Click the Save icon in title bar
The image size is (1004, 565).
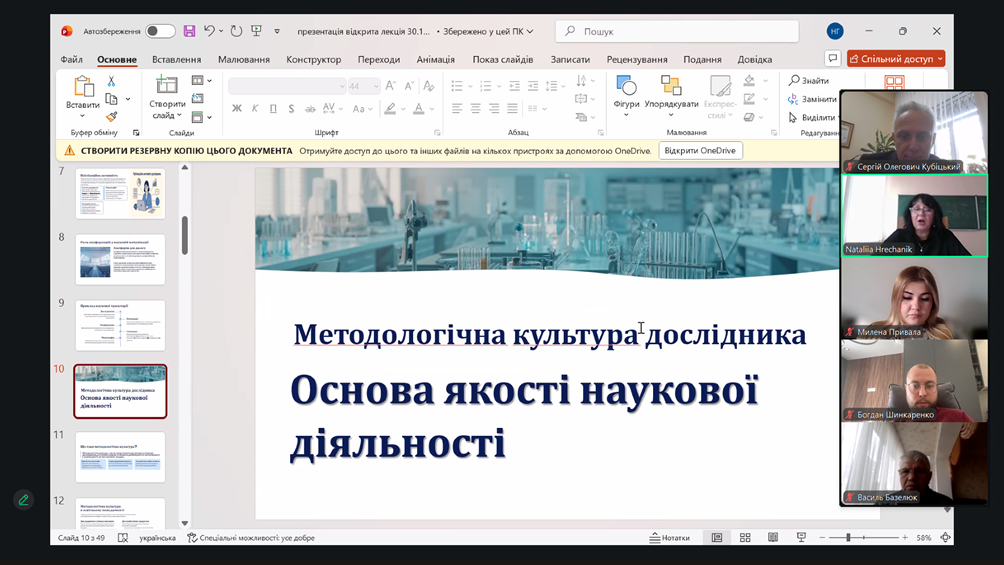189,31
